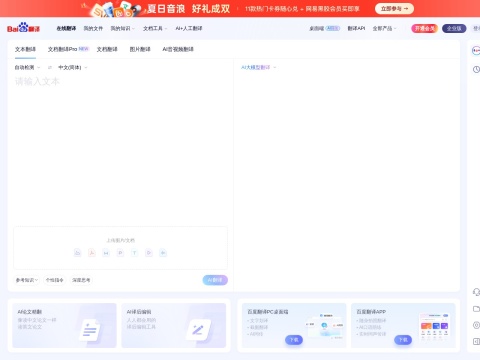The image size is (480, 360).
Task: Expand 我的知识 menu in top navigation
Action: tap(123, 28)
